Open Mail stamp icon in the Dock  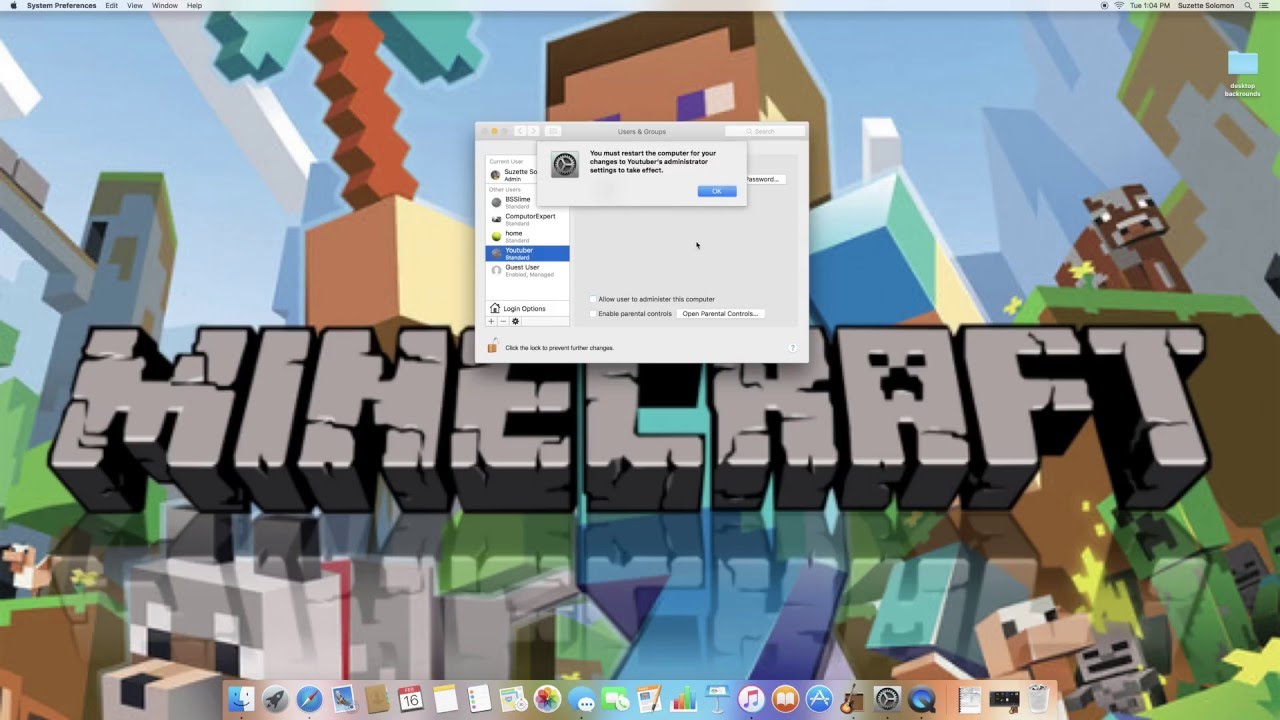click(x=343, y=699)
